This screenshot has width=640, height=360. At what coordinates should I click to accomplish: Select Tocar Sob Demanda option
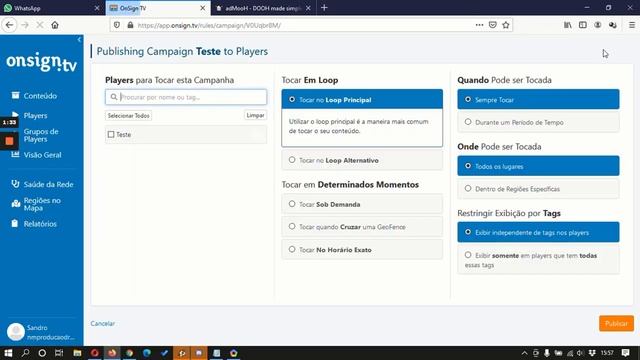(362, 204)
